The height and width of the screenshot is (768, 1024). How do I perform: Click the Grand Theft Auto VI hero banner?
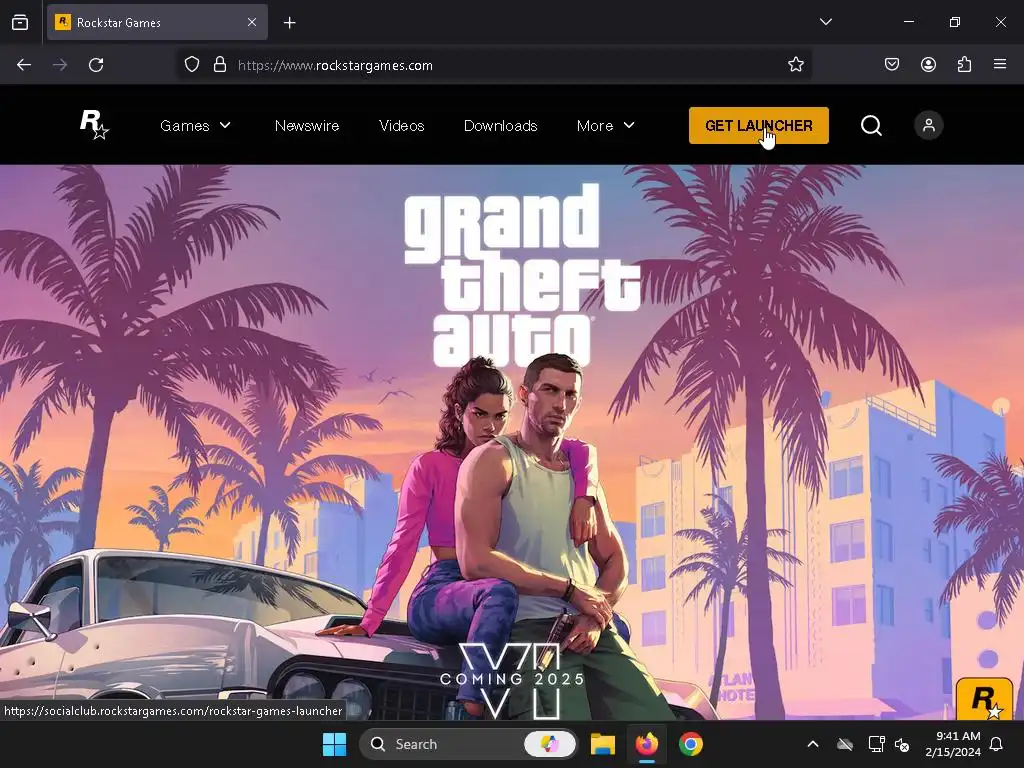click(512, 441)
